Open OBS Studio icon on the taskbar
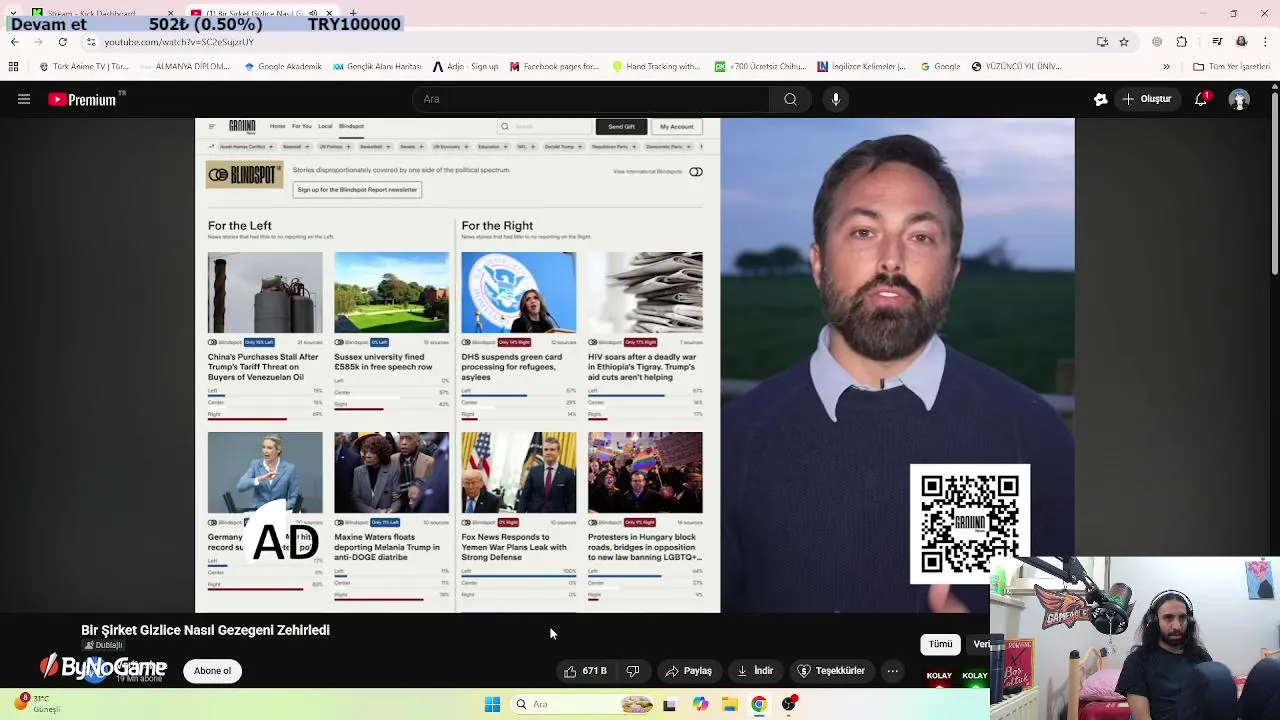Image resolution: width=1280 pixels, height=720 pixels. tap(789, 704)
